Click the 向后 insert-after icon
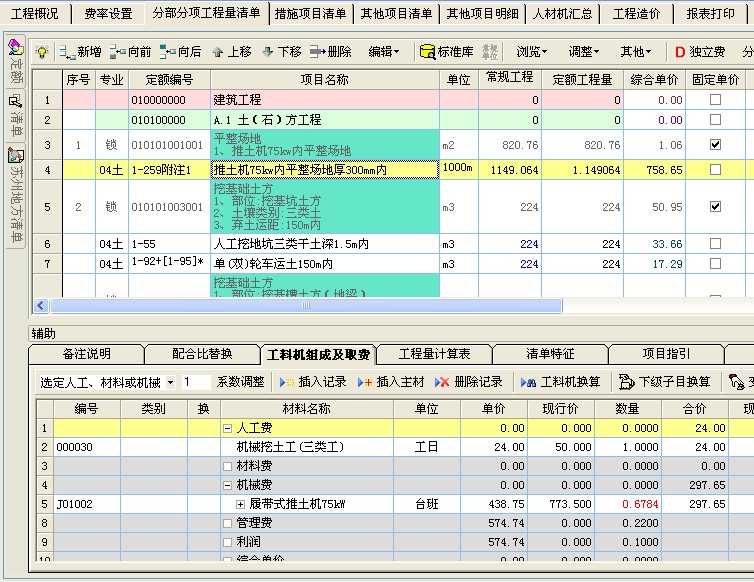The image size is (754, 582). coord(167,51)
